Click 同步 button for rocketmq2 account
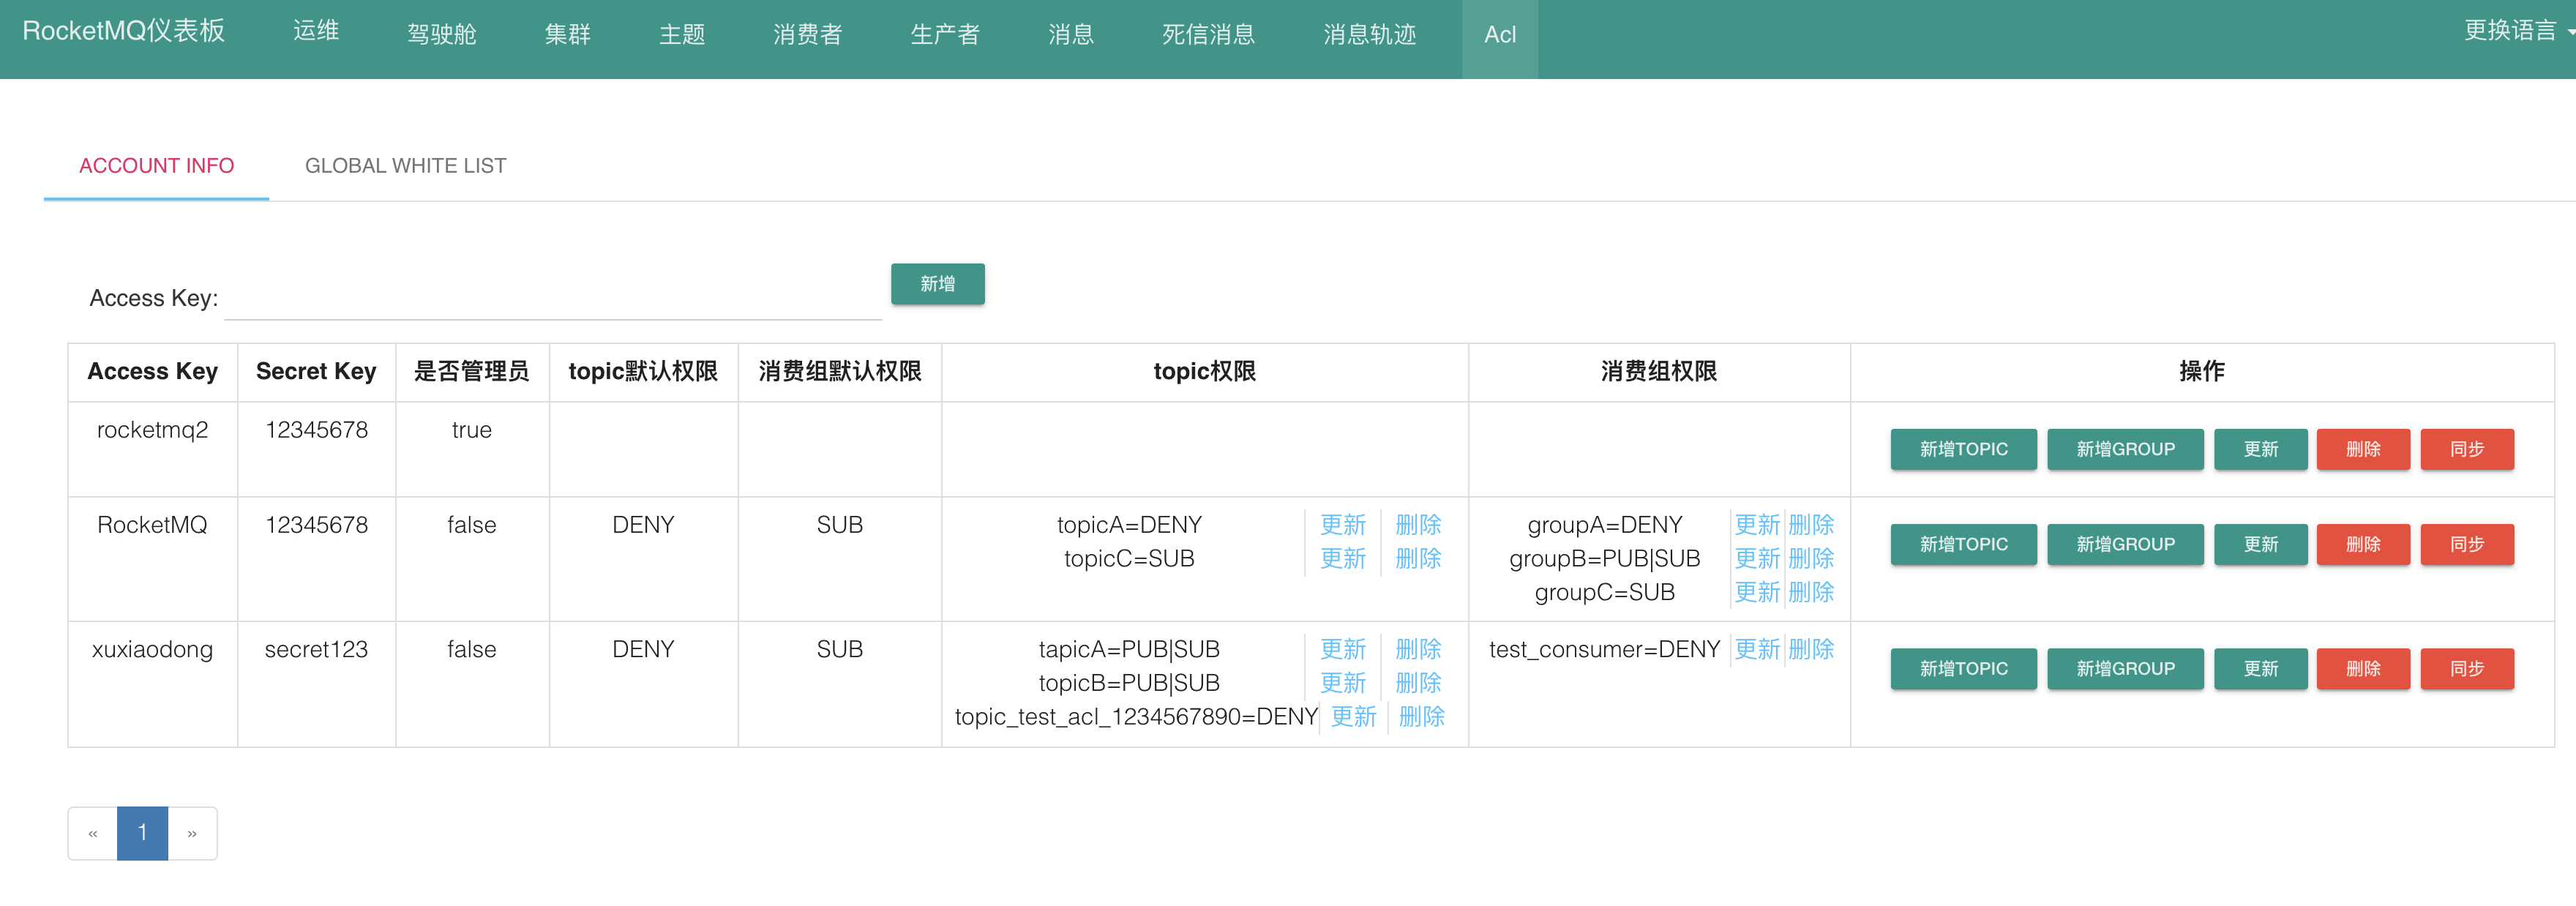2576x906 pixels. tap(2466, 449)
